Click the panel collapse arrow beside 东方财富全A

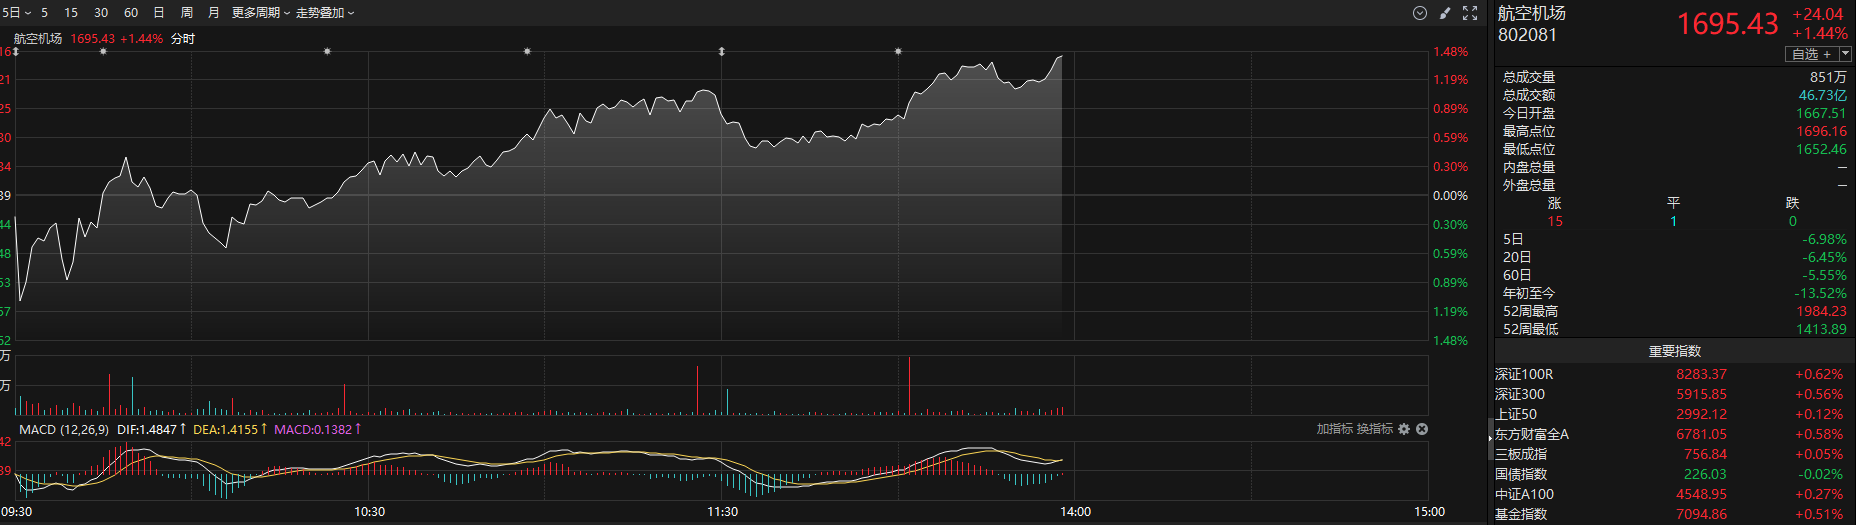1490,436
